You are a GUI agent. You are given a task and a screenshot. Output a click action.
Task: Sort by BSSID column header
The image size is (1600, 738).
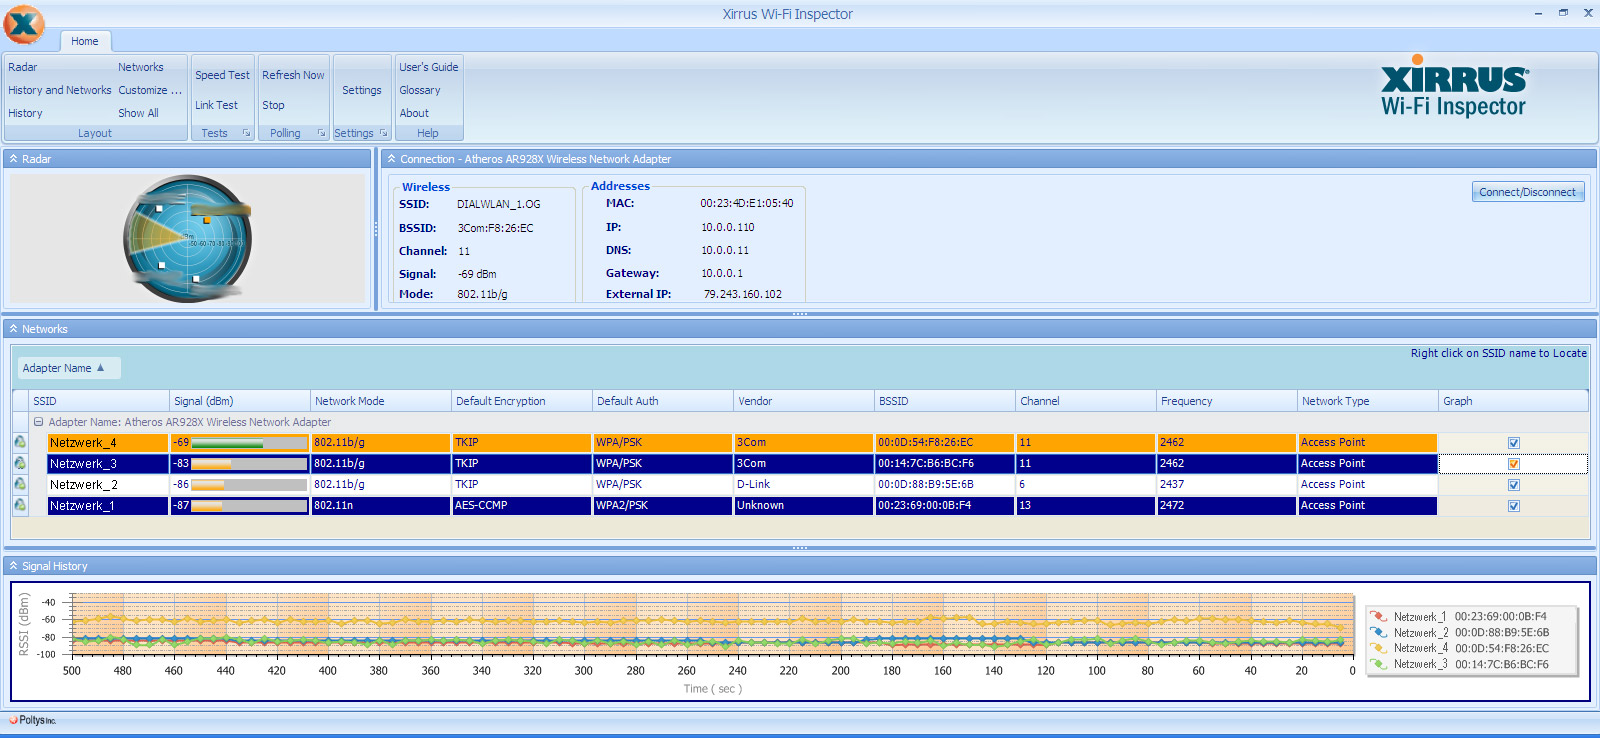pyautogui.click(x=945, y=401)
